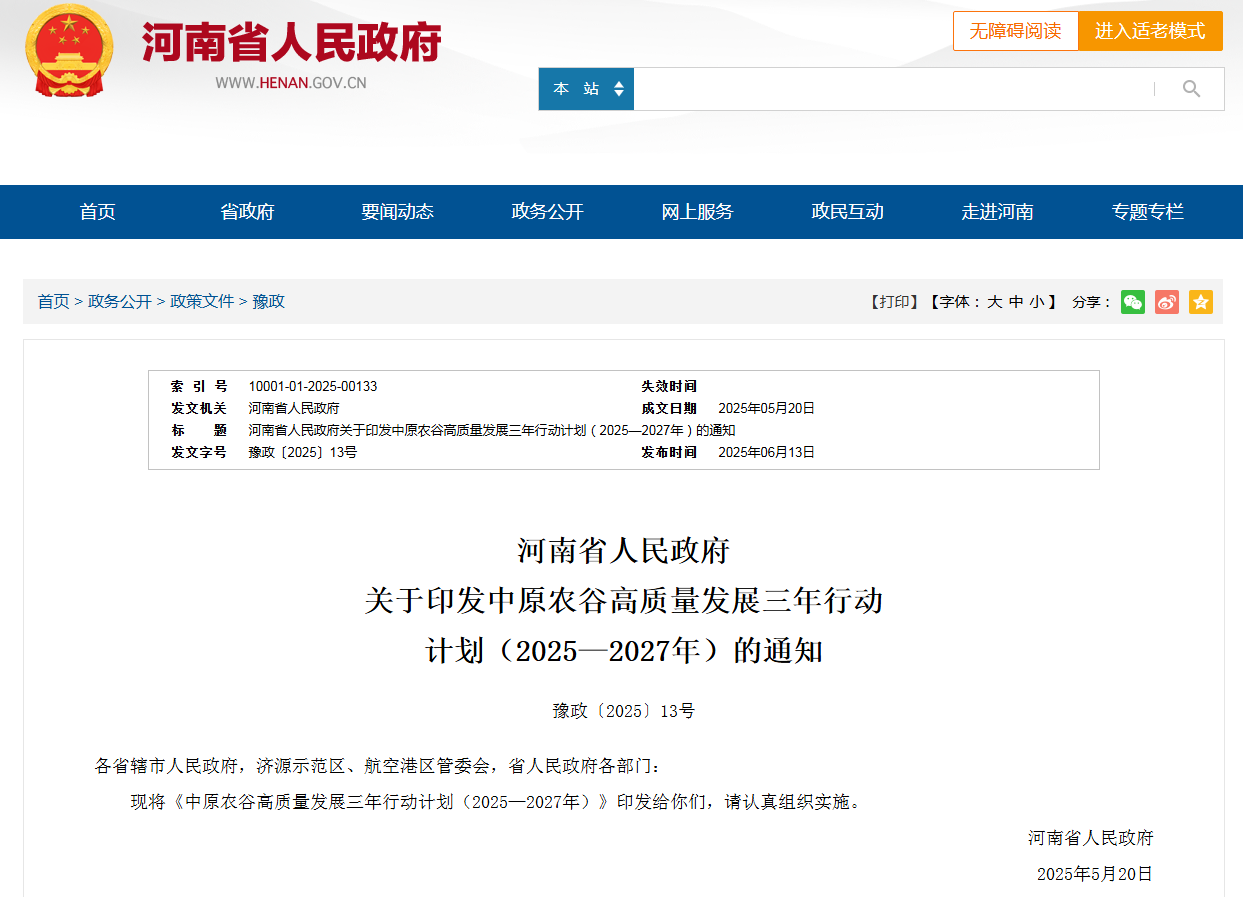The image size is (1243, 897).
Task: Click 政策文件 in the breadcrumb
Action: (x=202, y=301)
